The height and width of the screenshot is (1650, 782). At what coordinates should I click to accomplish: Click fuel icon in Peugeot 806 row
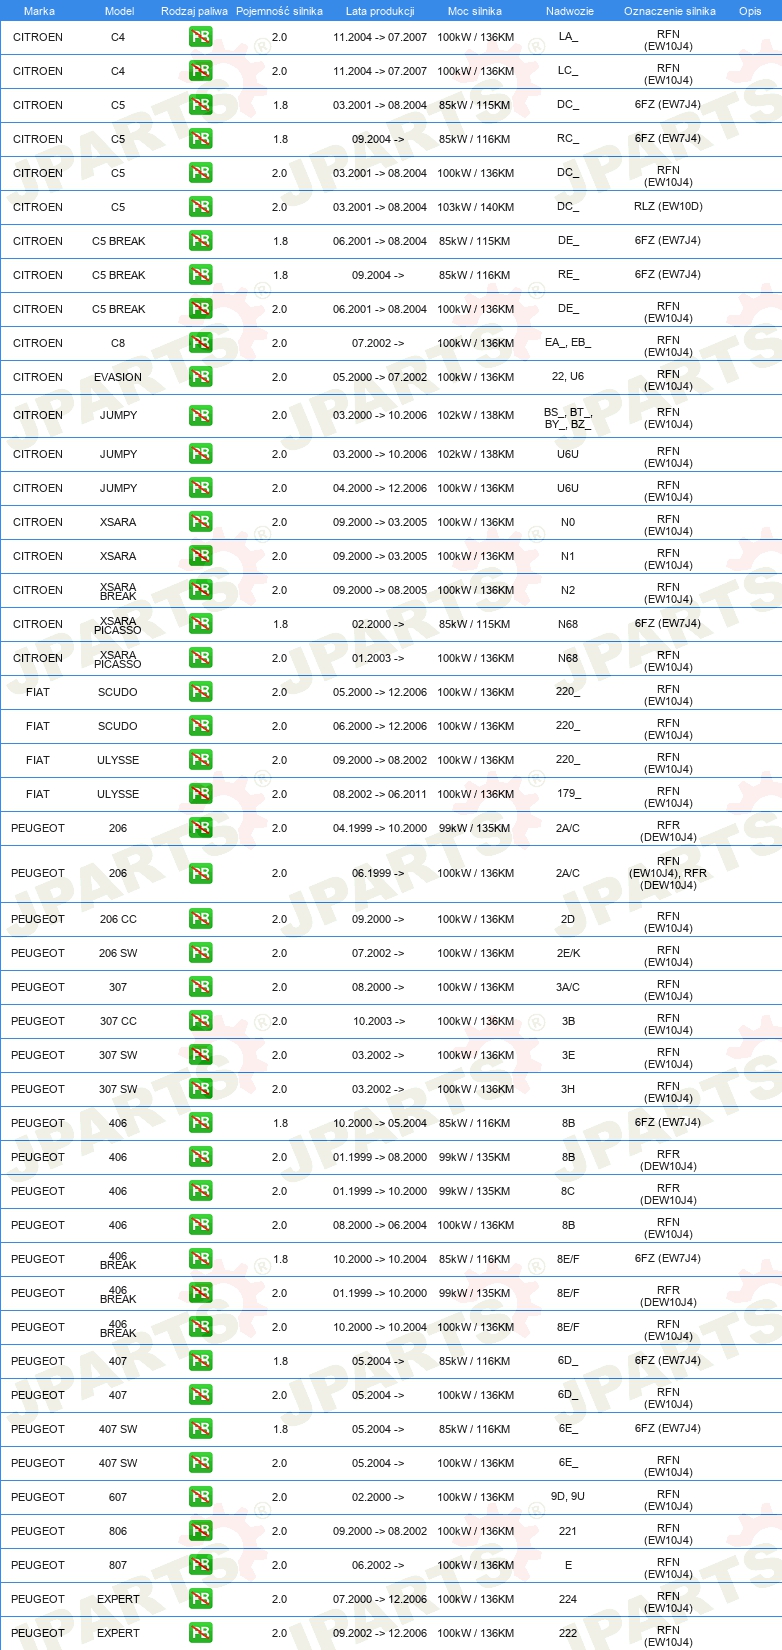201,1531
